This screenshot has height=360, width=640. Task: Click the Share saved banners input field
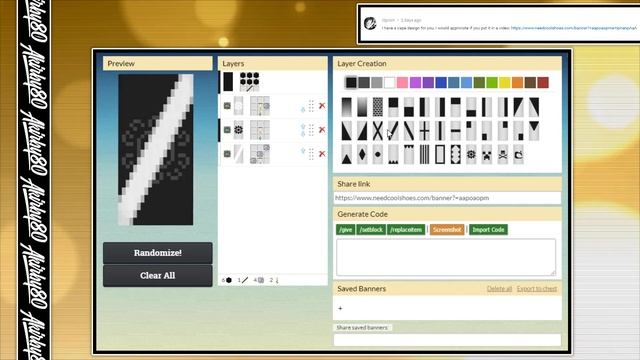tap(447, 340)
